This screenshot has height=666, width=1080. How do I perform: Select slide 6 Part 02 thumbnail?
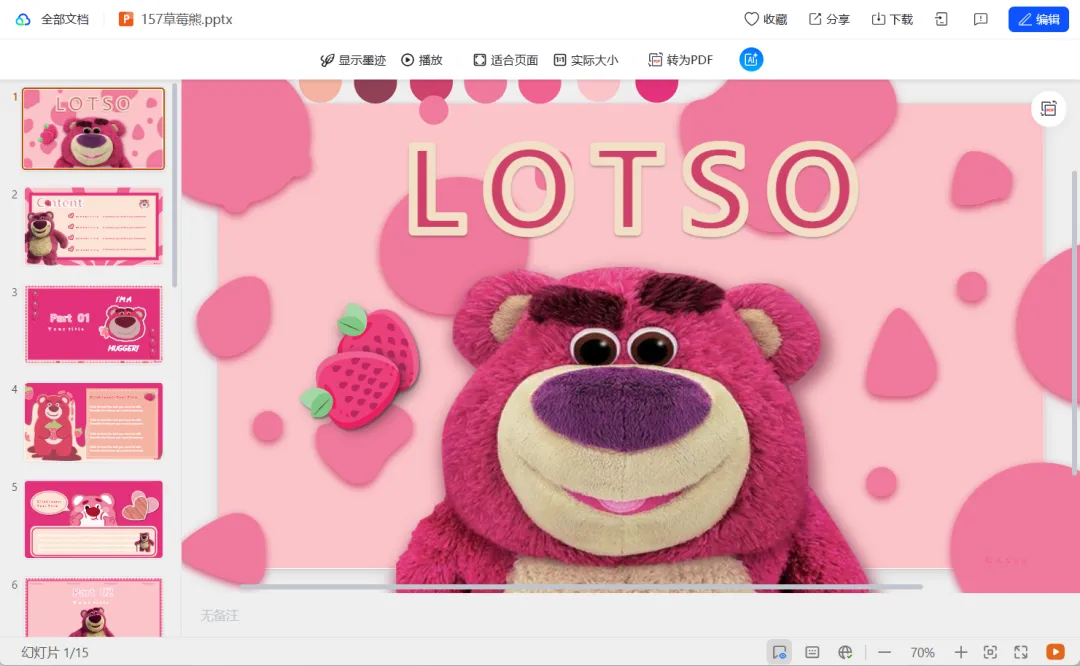click(x=94, y=607)
